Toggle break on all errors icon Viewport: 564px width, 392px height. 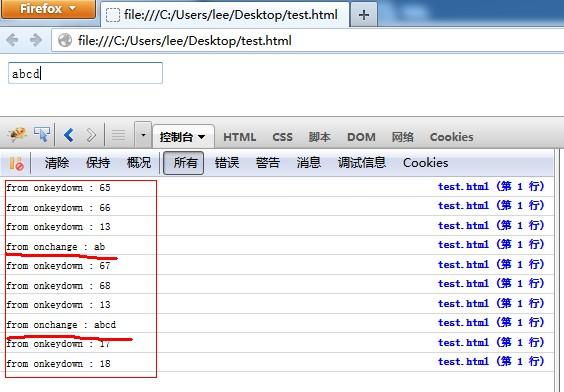[x=17, y=163]
